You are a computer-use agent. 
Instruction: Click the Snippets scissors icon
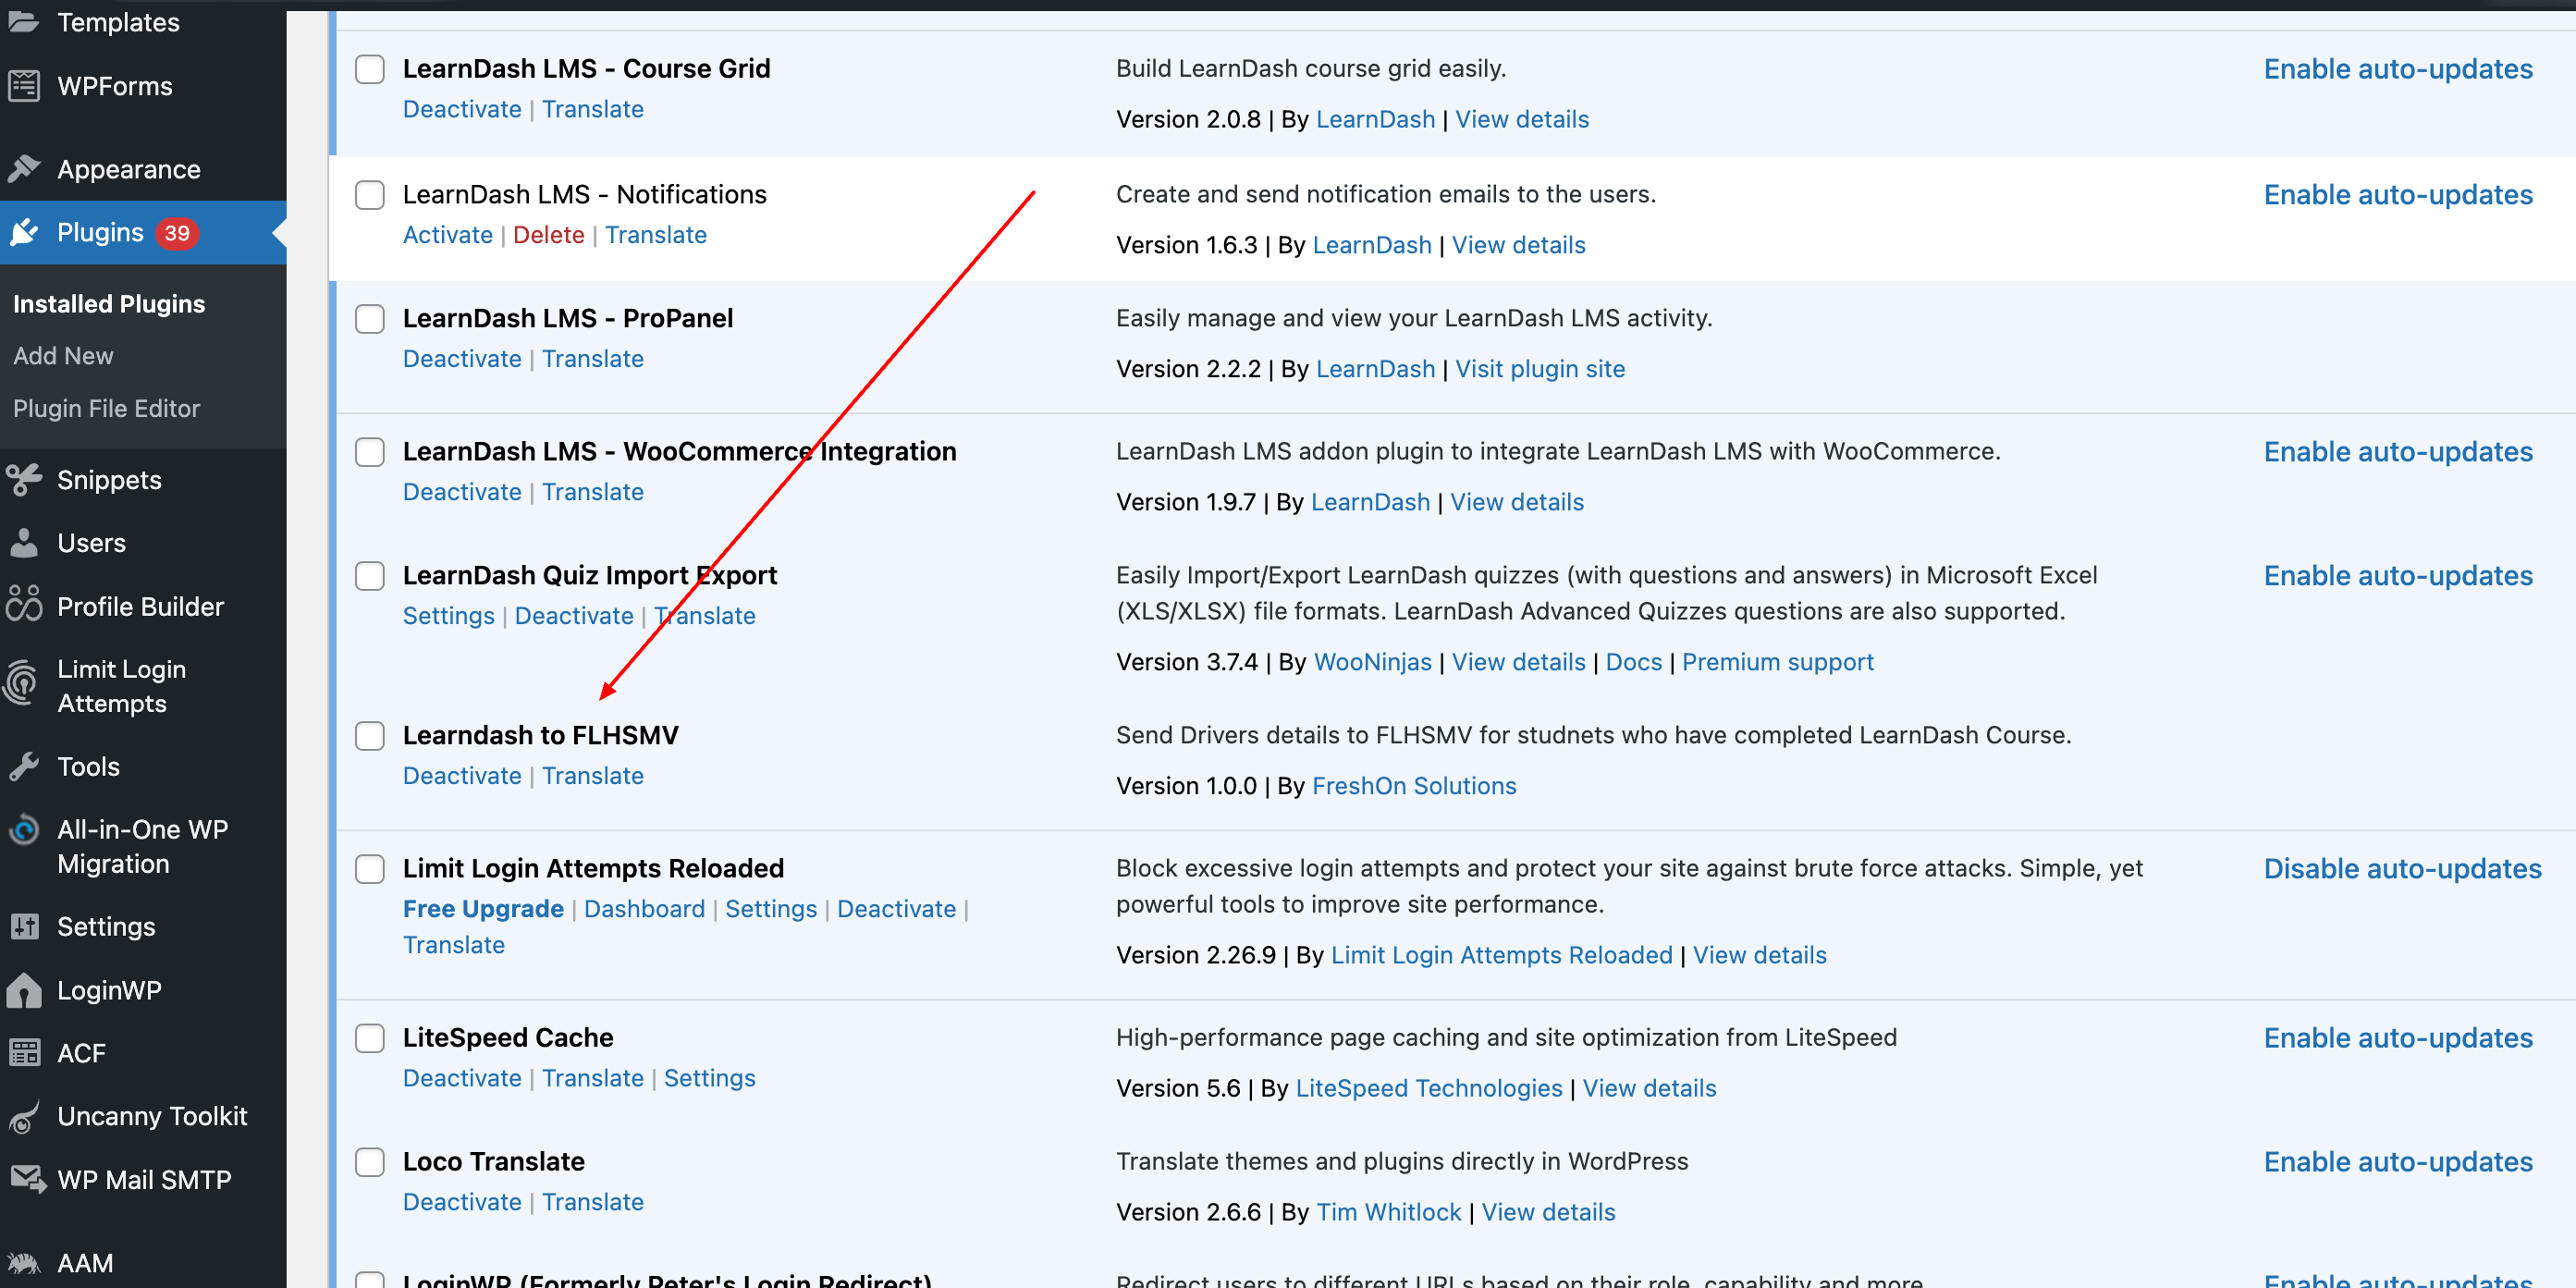point(24,480)
